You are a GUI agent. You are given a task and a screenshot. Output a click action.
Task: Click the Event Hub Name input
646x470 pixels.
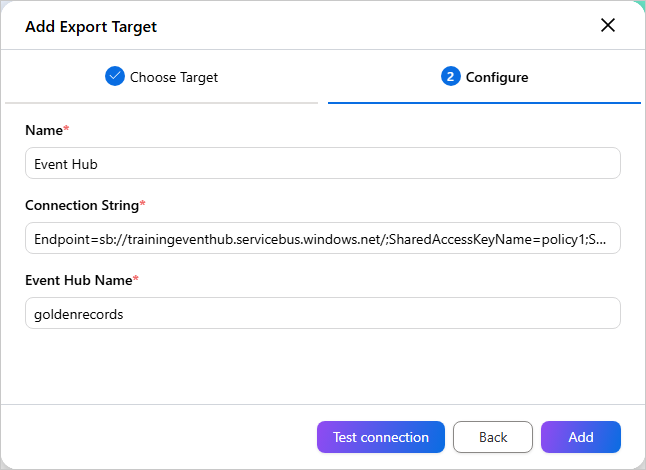[323, 313]
